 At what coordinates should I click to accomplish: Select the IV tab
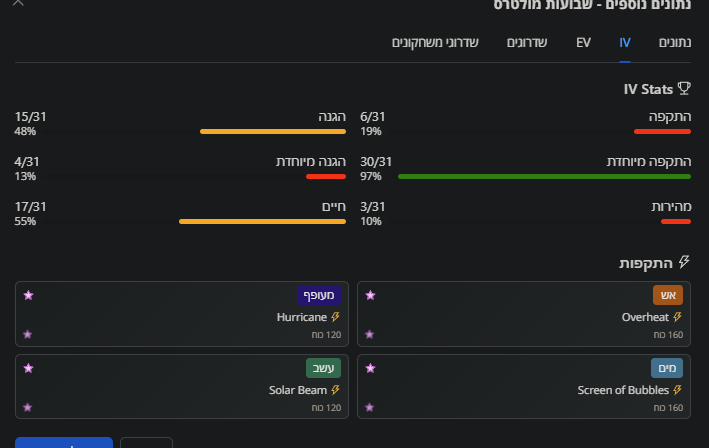coord(624,43)
